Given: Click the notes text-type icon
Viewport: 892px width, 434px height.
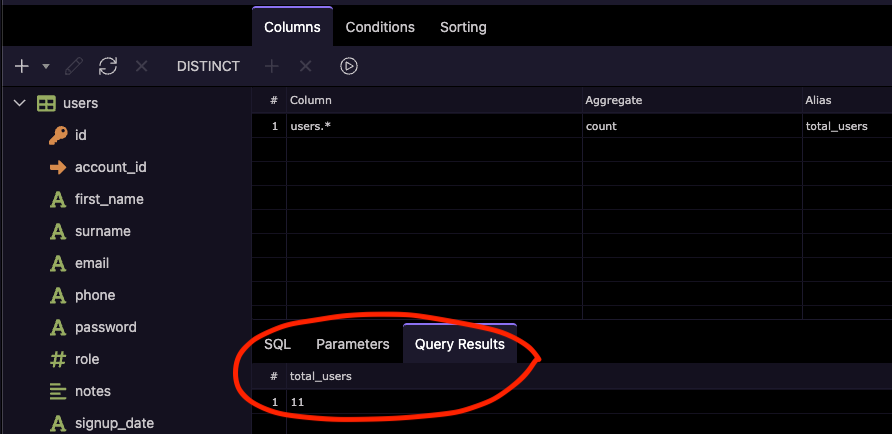Looking at the screenshot, I should 58,391.
